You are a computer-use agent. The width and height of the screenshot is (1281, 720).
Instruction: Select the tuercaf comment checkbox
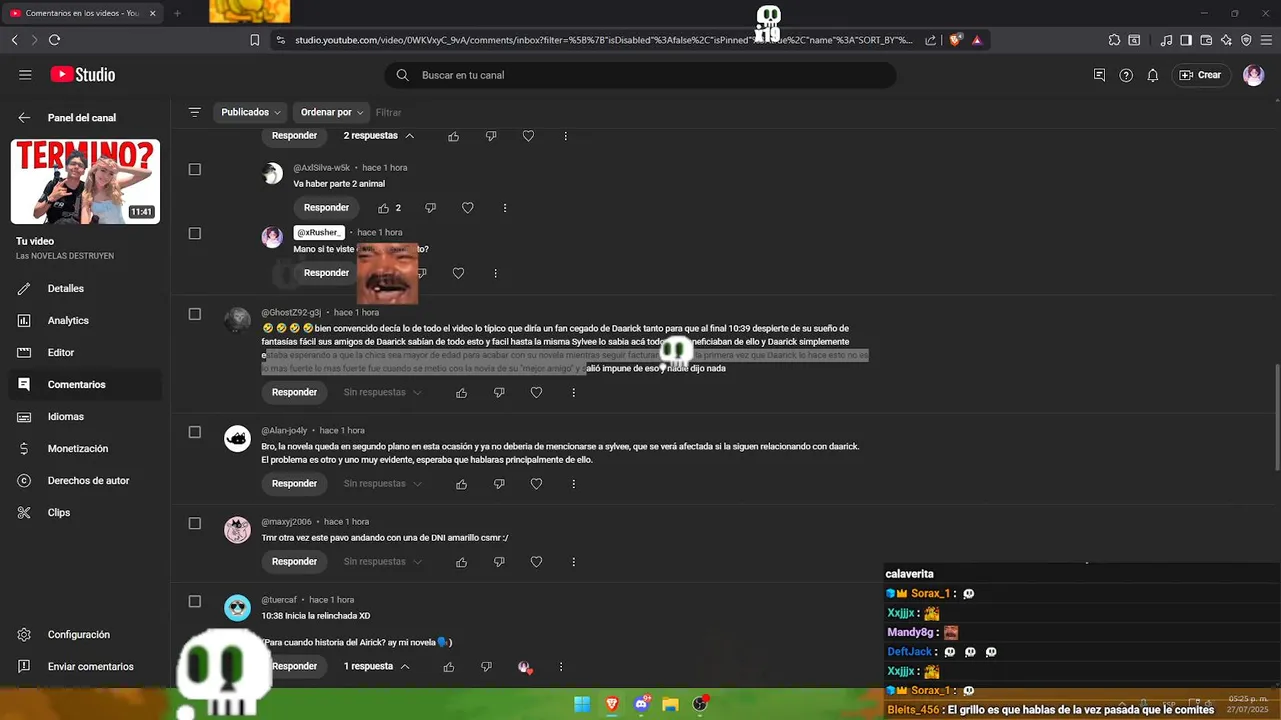point(195,601)
